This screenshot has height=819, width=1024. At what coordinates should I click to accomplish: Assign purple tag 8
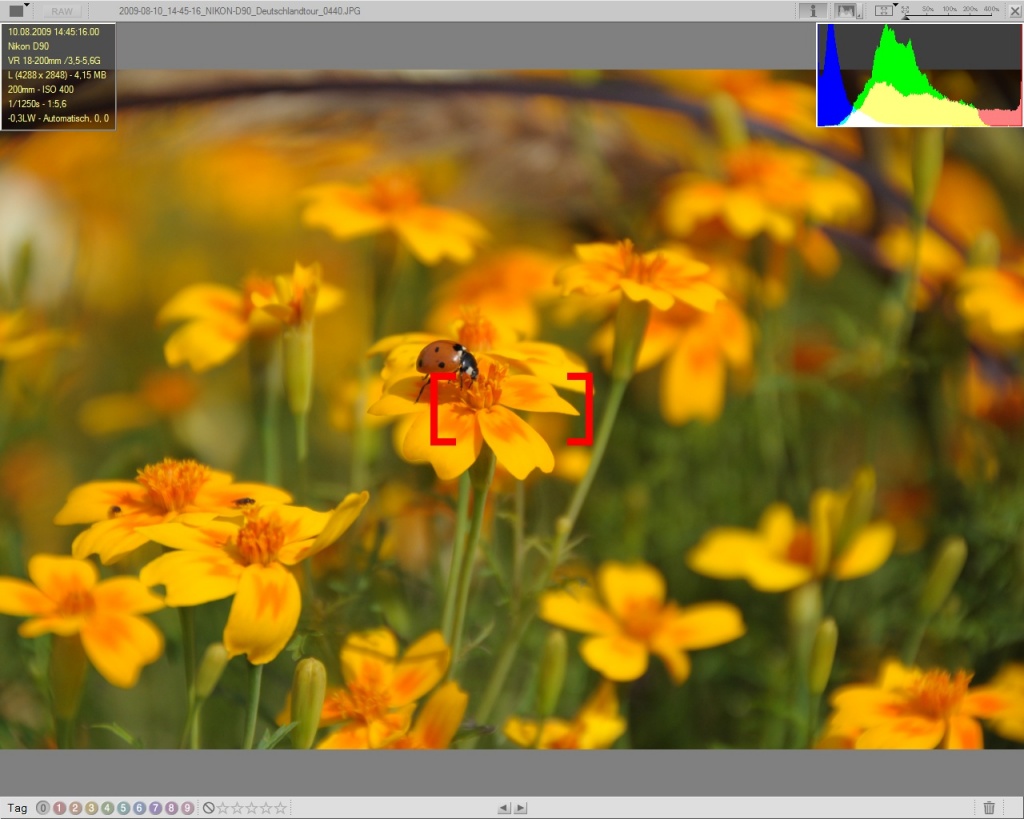point(171,808)
